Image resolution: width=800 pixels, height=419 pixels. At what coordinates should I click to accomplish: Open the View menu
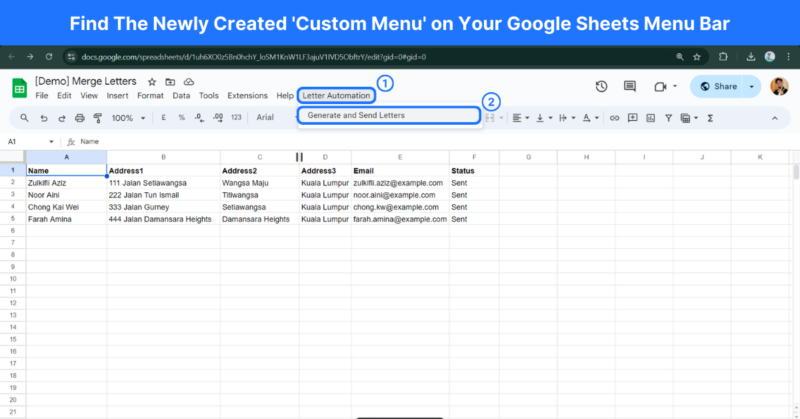pyautogui.click(x=89, y=95)
